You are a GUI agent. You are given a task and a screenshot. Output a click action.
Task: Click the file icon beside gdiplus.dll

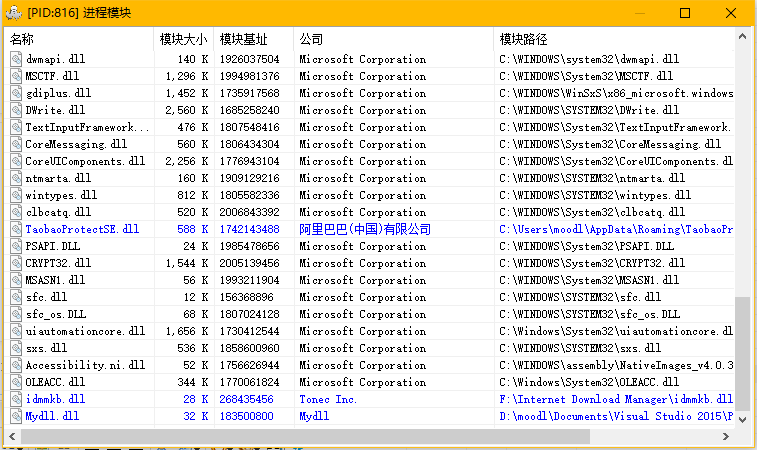point(16,93)
